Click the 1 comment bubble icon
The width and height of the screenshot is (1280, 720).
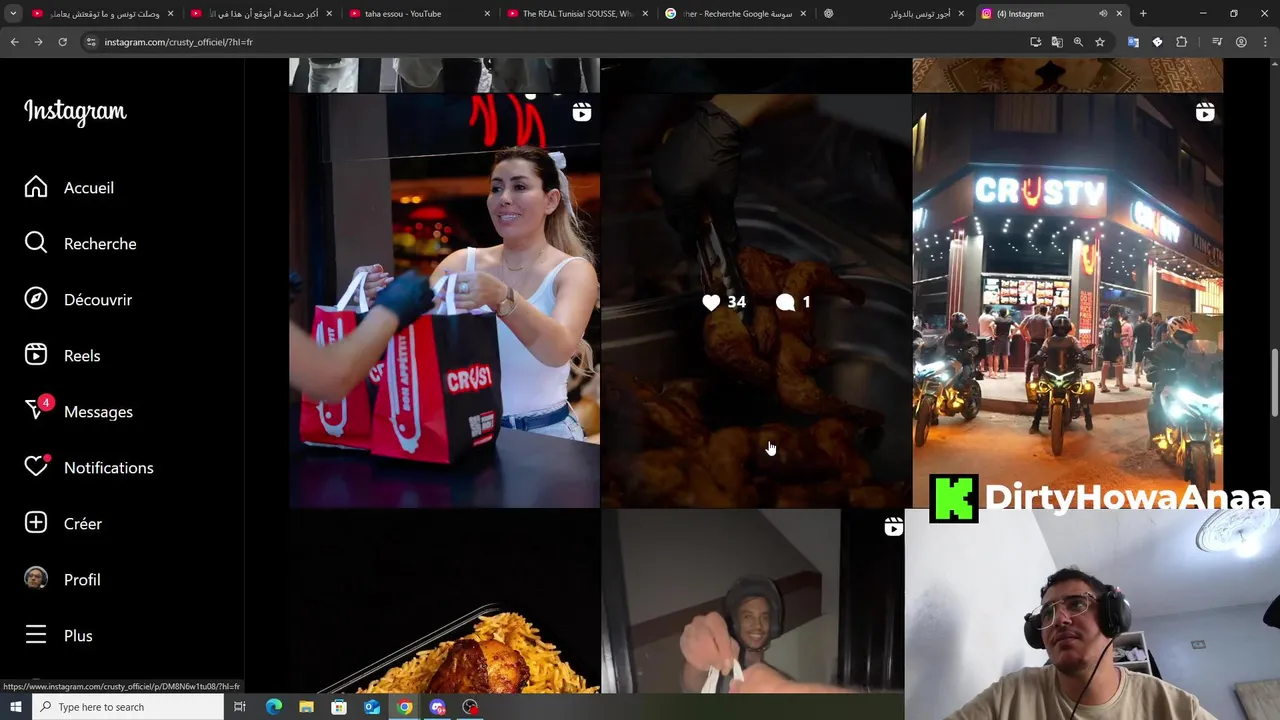(x=785, y=302)
